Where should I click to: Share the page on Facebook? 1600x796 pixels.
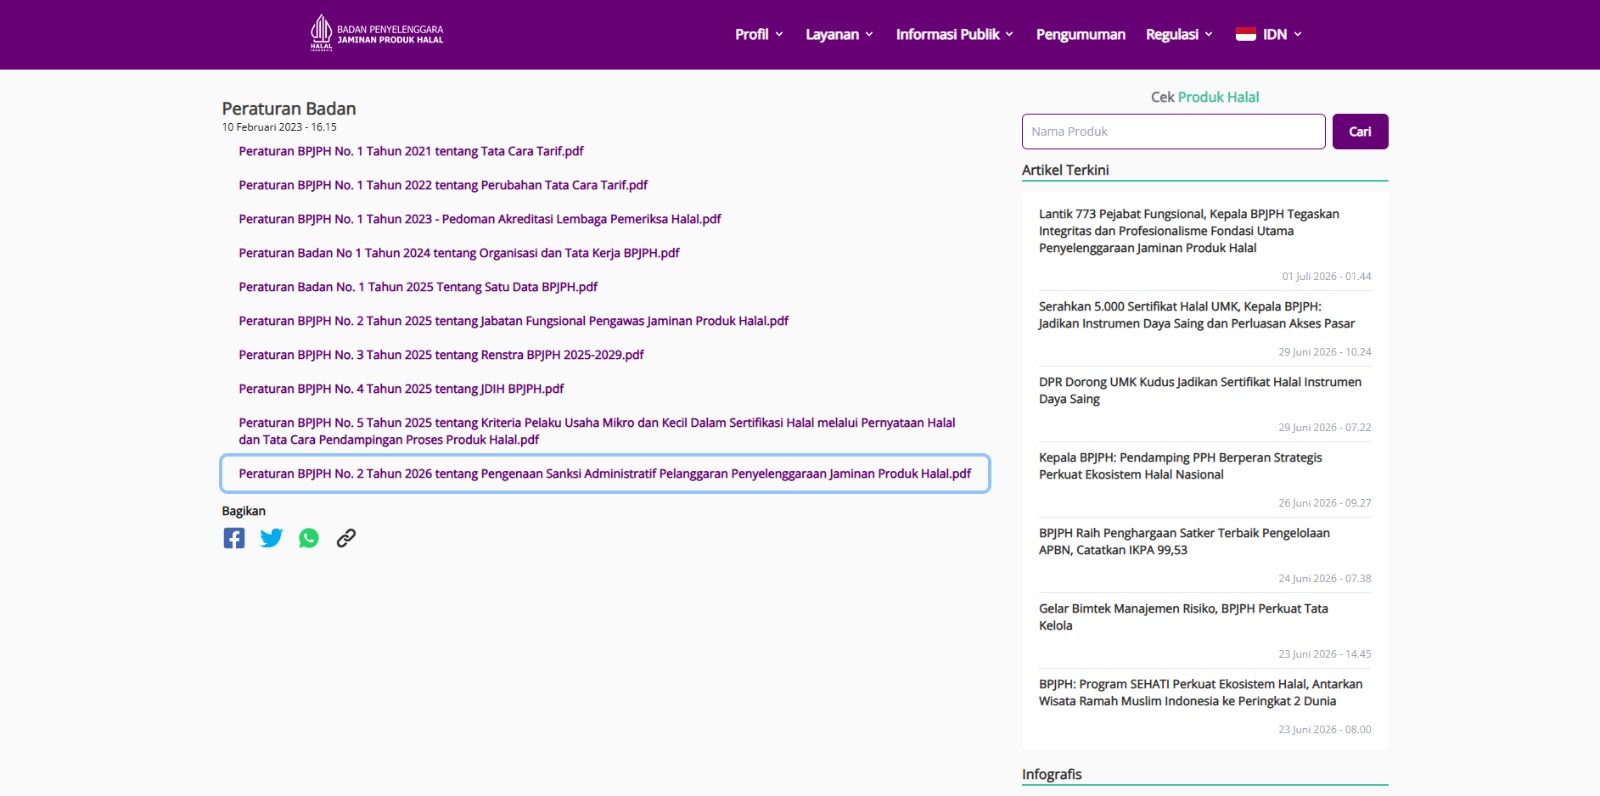[234, 538]
